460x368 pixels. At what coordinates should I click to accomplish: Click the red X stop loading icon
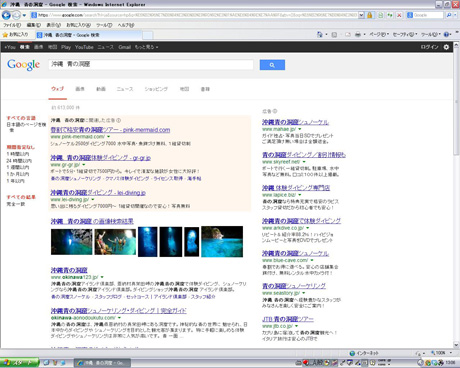[399, 15]
